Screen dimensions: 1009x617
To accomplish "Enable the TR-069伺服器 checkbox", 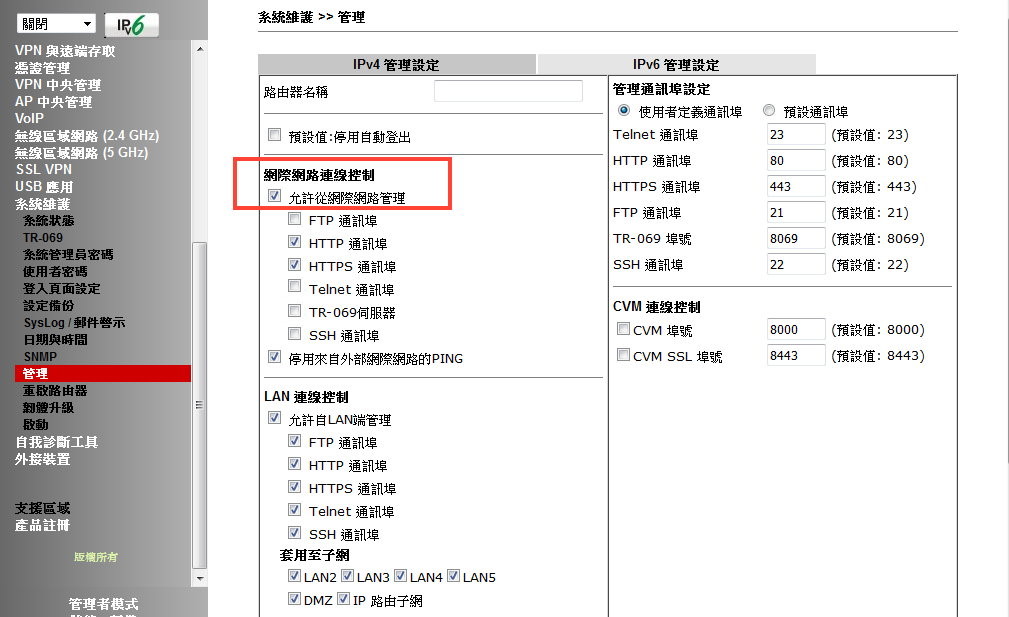I will [295, 312].
